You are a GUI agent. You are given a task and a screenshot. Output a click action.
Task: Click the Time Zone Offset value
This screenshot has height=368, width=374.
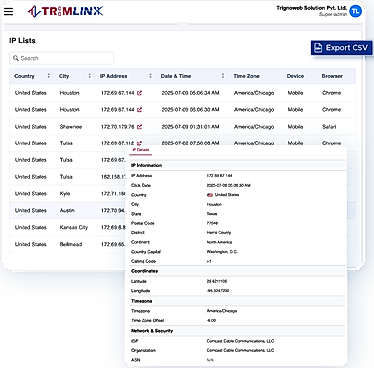[211, 320]
